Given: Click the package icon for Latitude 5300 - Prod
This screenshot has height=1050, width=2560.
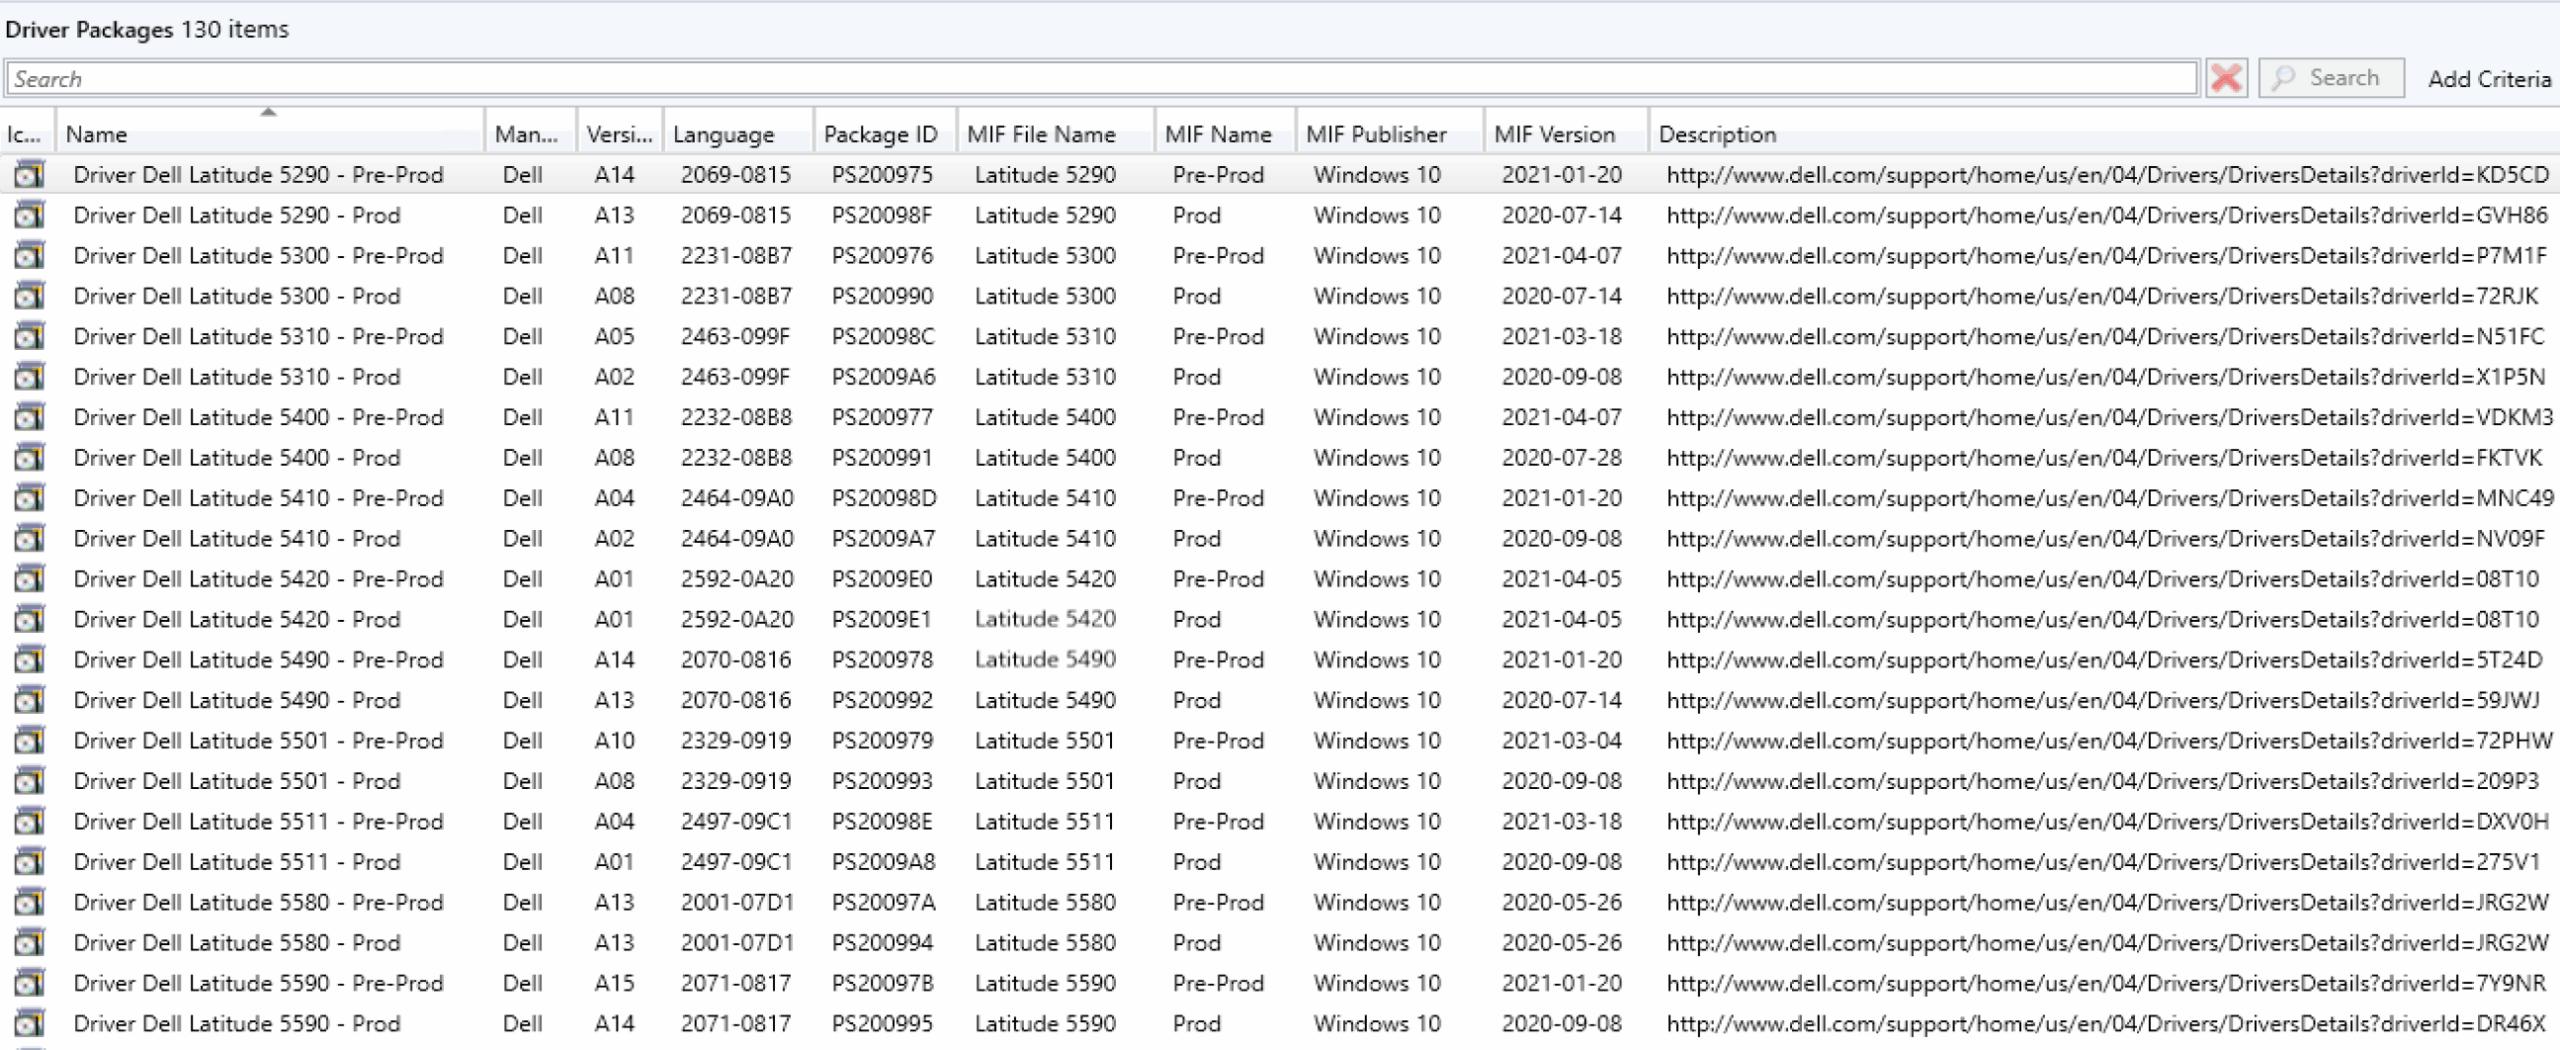Looking at the screenshot, I should [29, 296].
